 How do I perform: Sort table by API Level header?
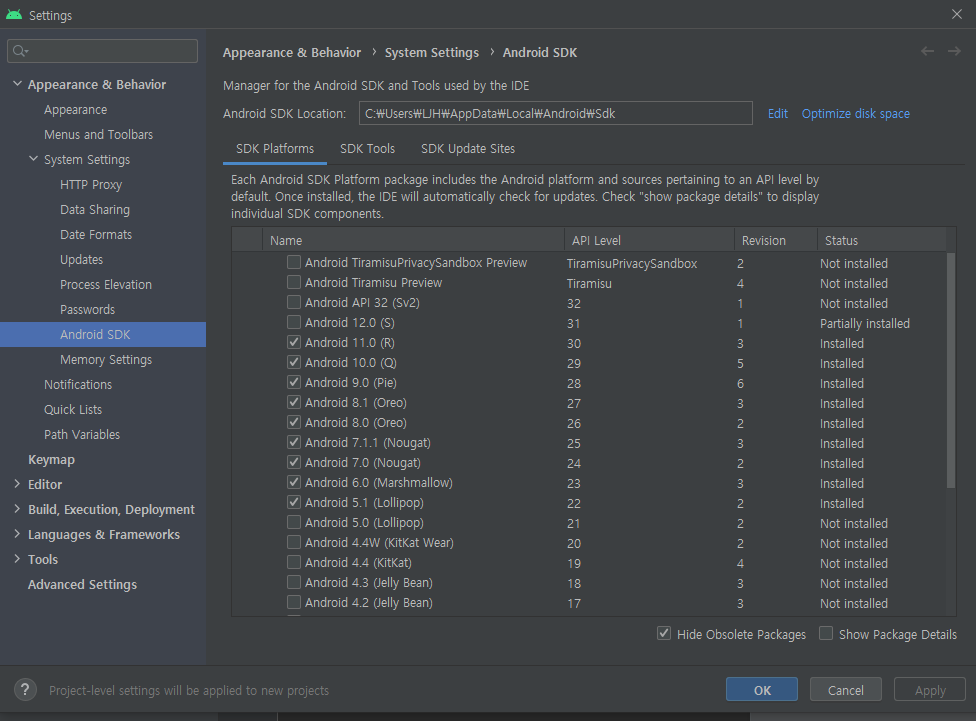tap(649, 240)
